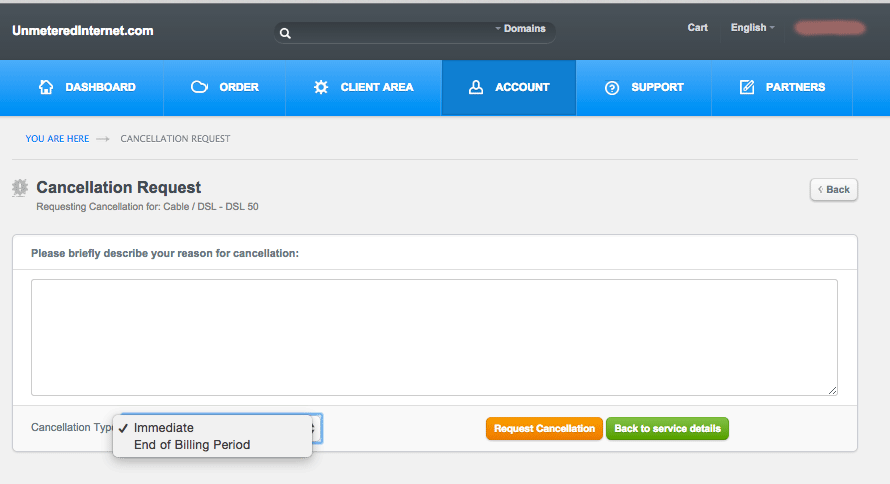890x484 pixels.
Task: Choose Immediate cancellation type option
Action: 212,428
